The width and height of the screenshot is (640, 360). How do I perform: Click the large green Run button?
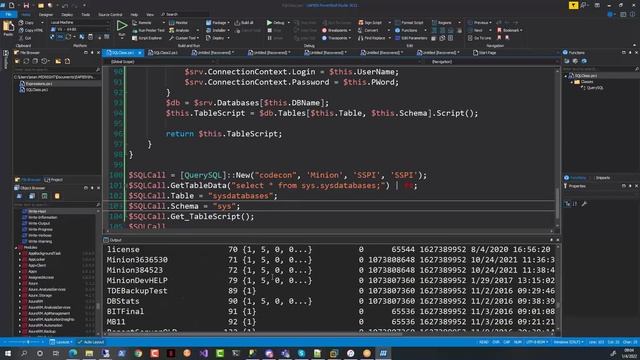pyautogui.click(x=122, y=27)
